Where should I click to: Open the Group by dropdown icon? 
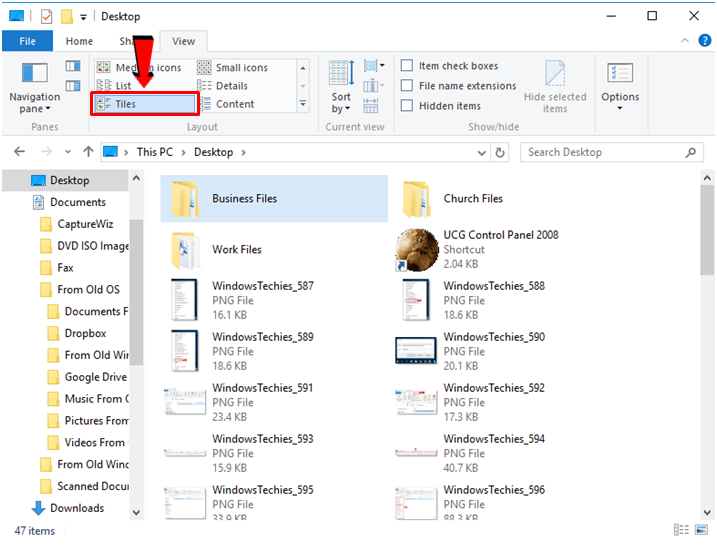pyautogui.click(x=374, y=66)
